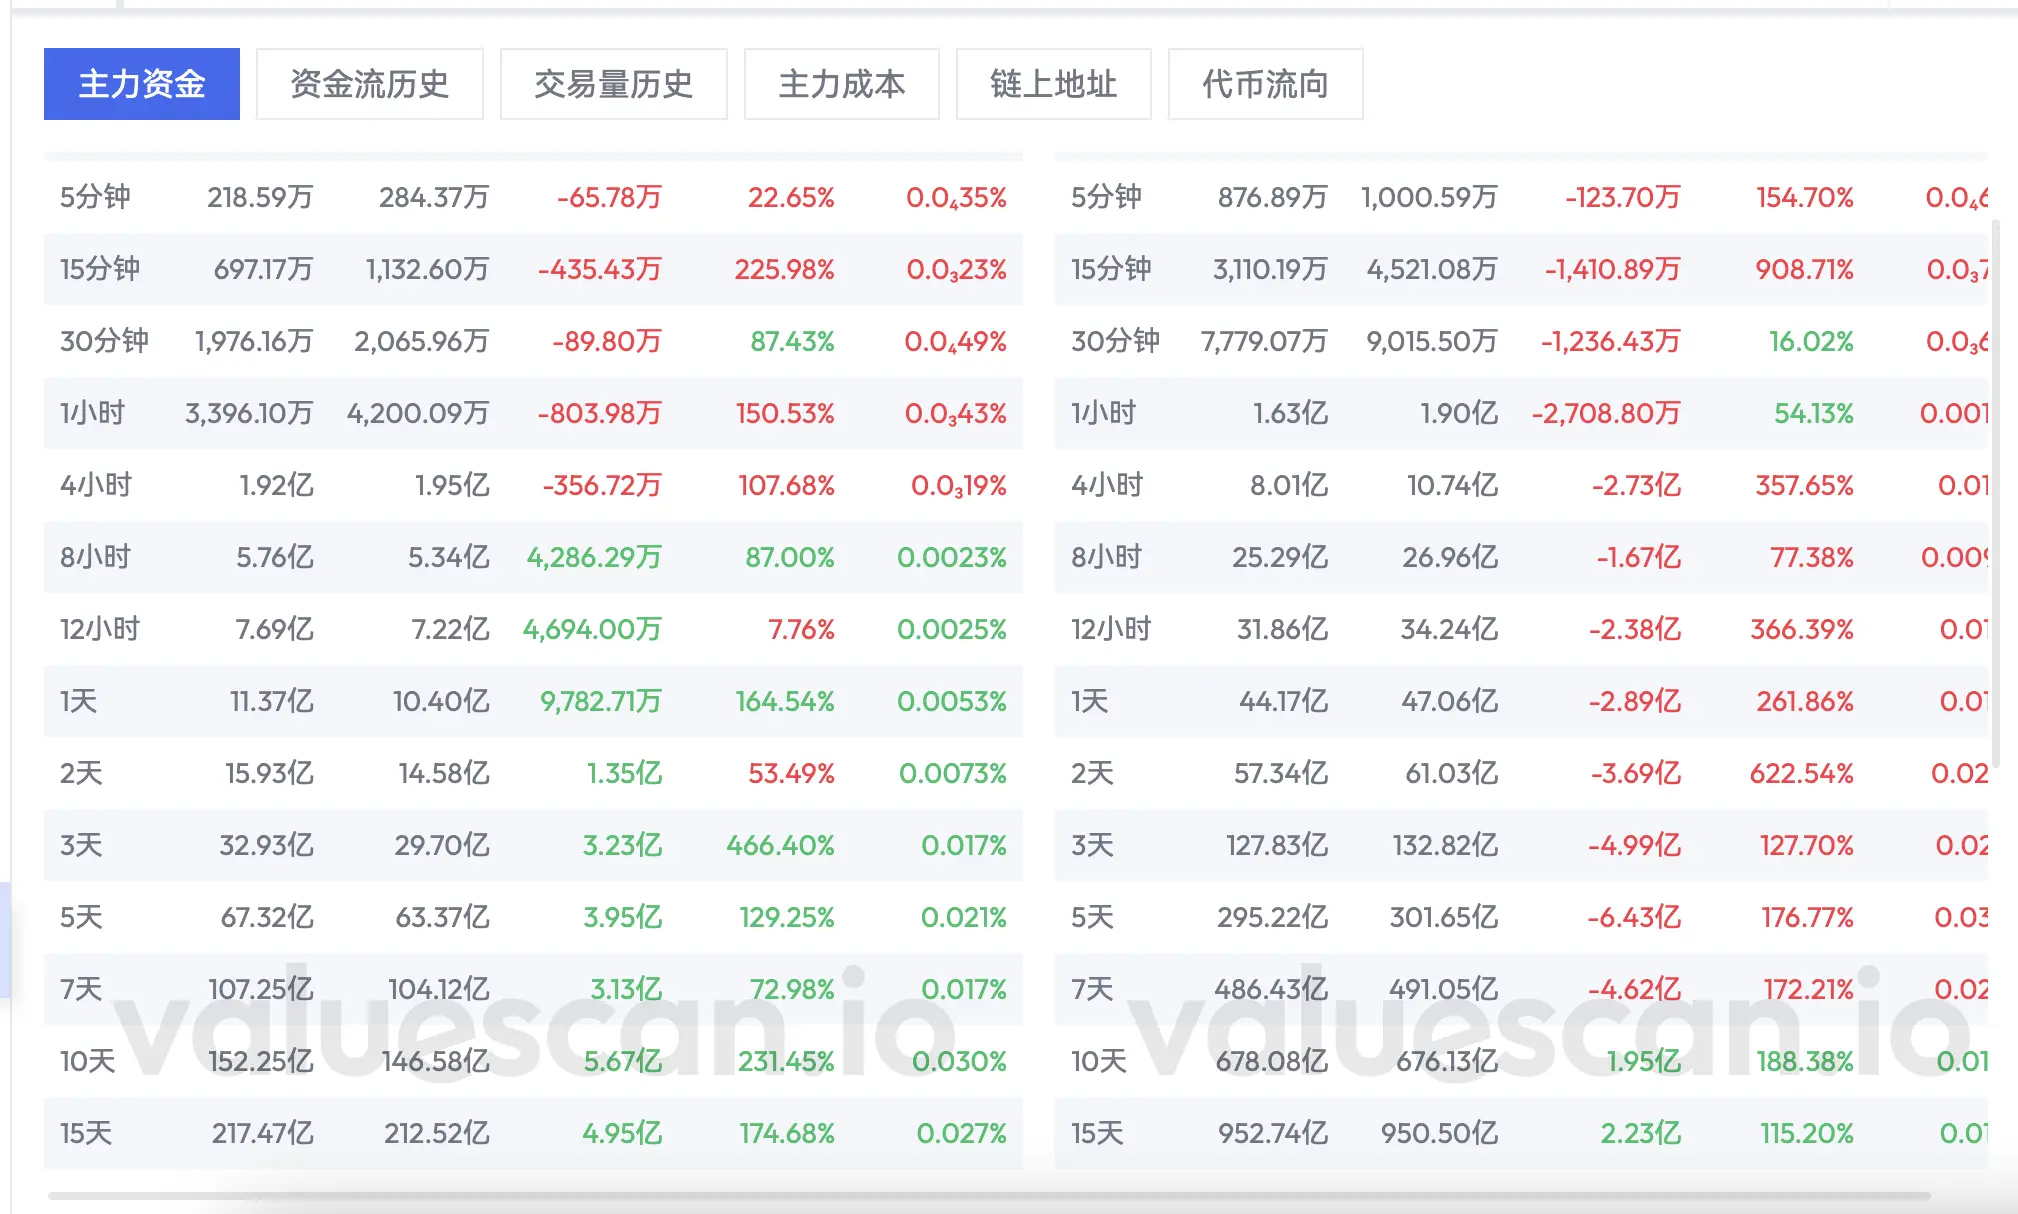Screen dimensions: 2018x1214
Task: Click the 1小时 row in the left table
Action: click(92, 413)
